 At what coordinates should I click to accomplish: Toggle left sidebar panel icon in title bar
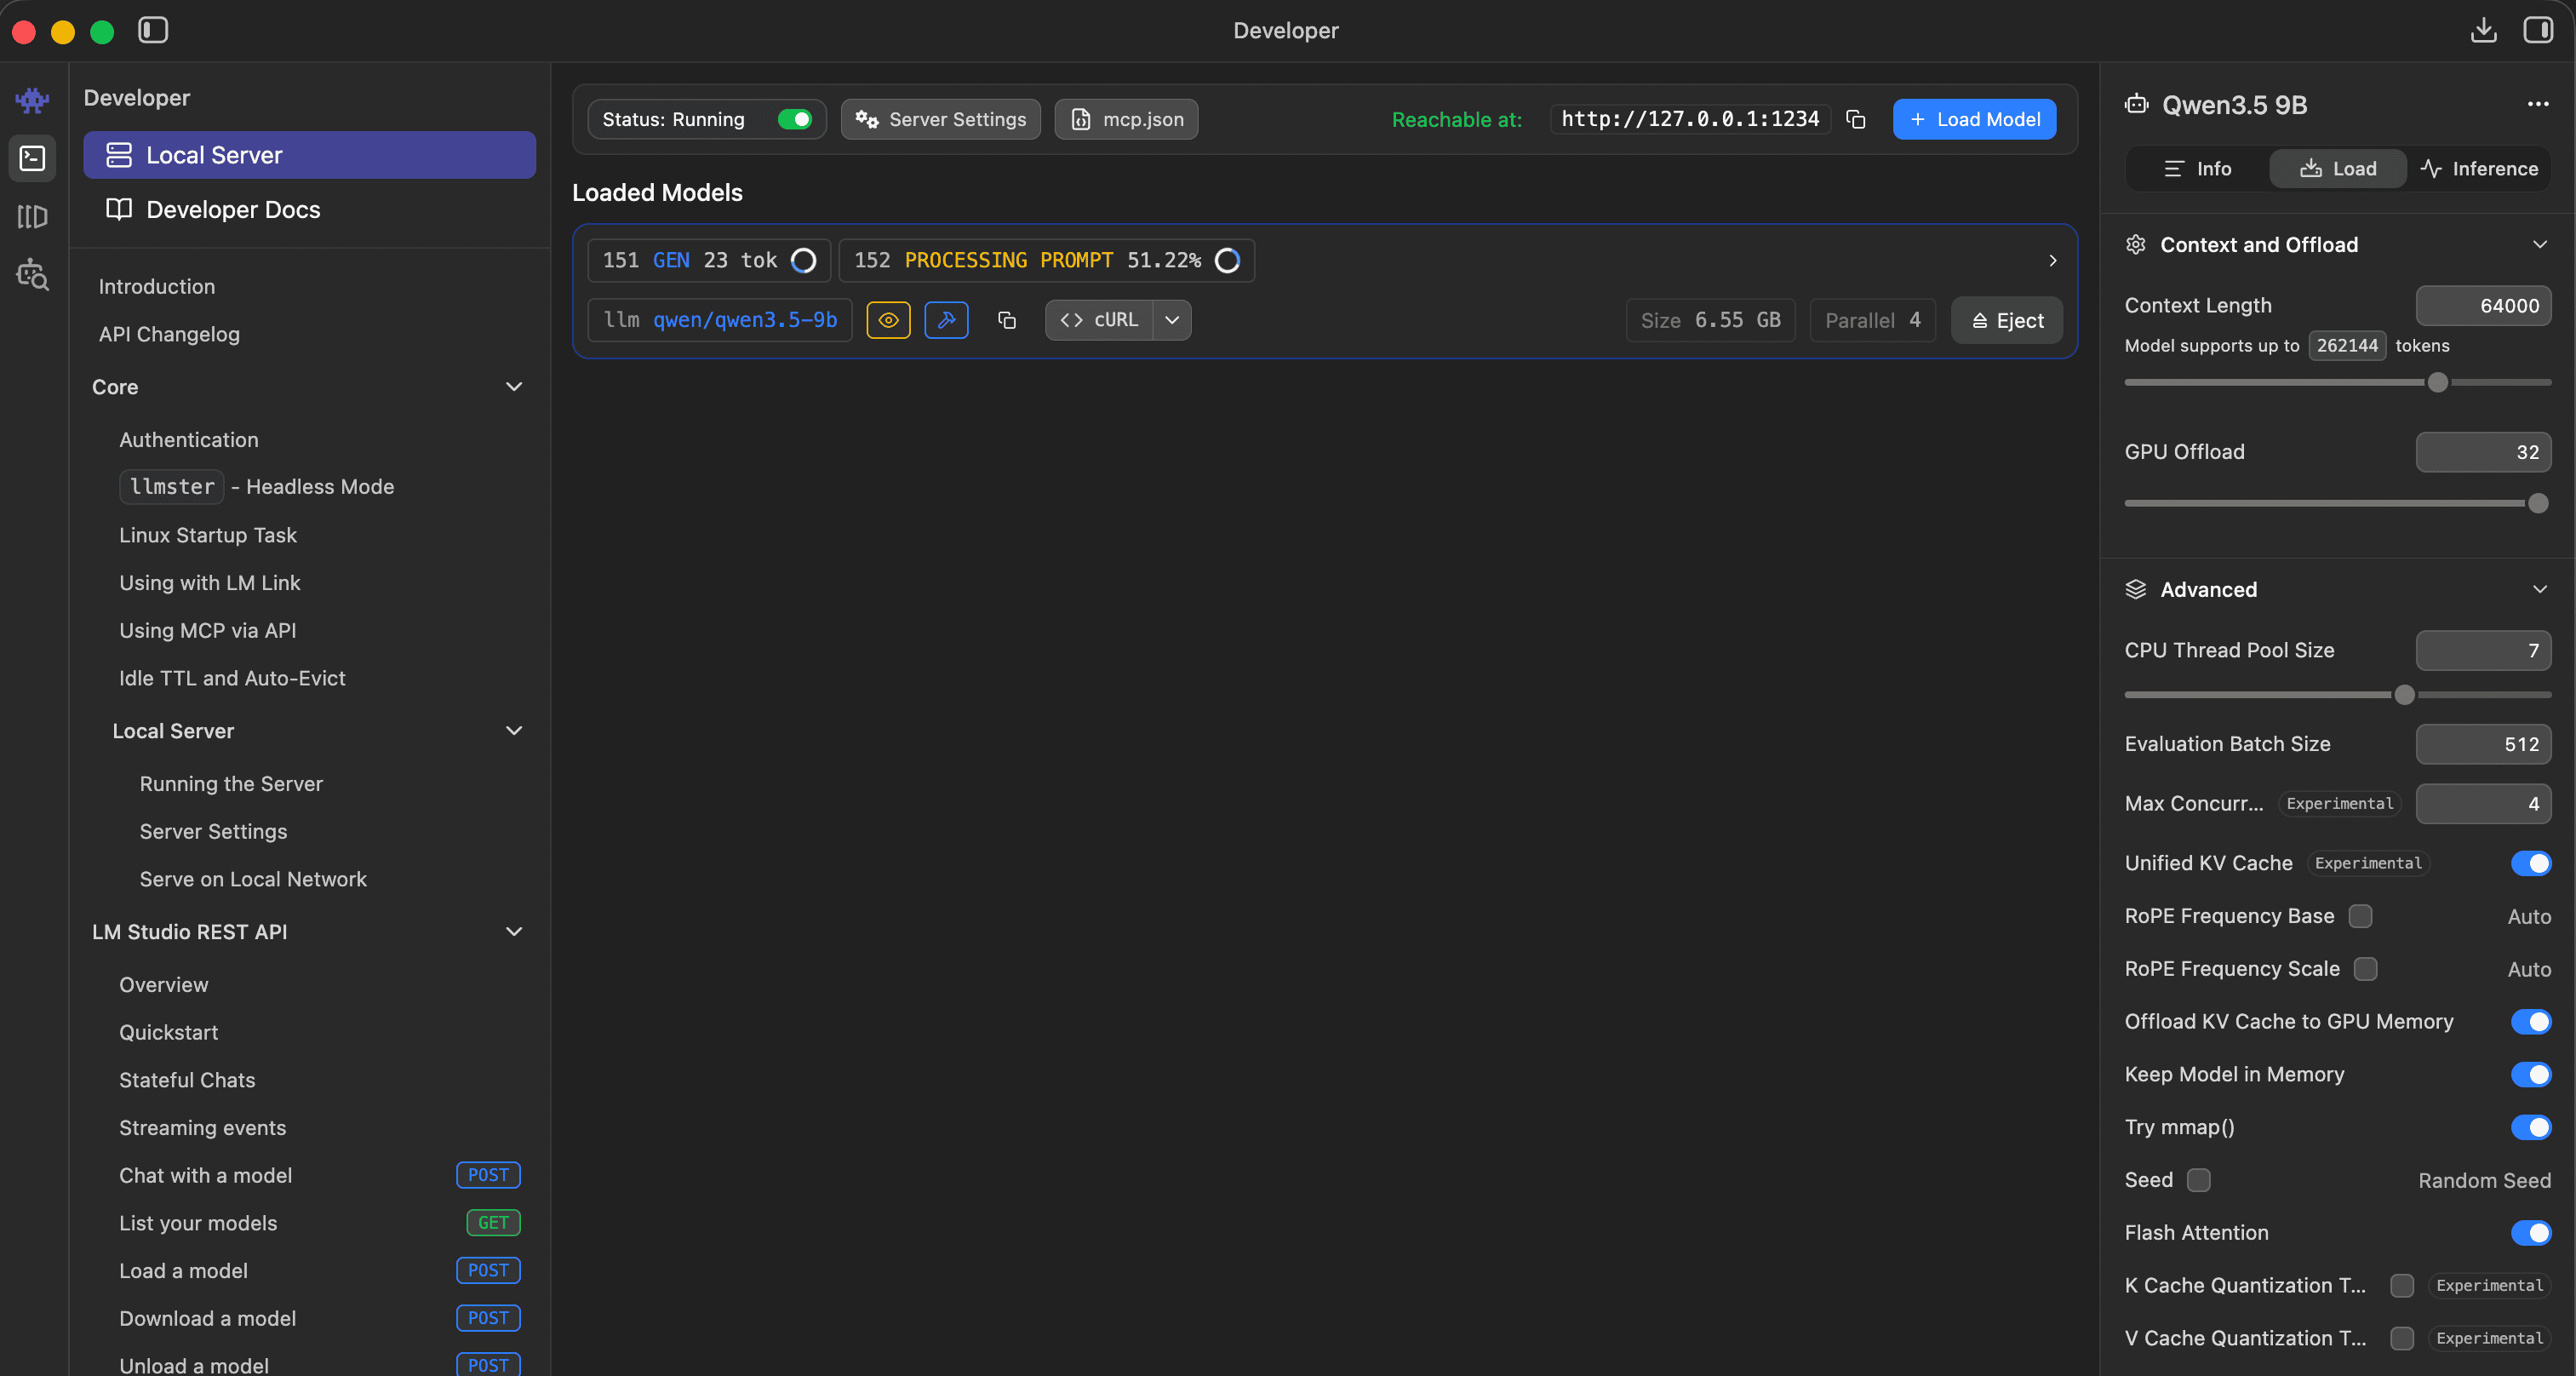tap(153, 30)
